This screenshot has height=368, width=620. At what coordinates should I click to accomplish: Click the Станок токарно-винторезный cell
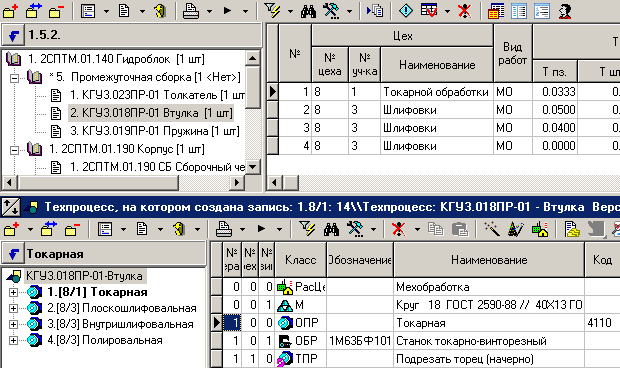489,341
